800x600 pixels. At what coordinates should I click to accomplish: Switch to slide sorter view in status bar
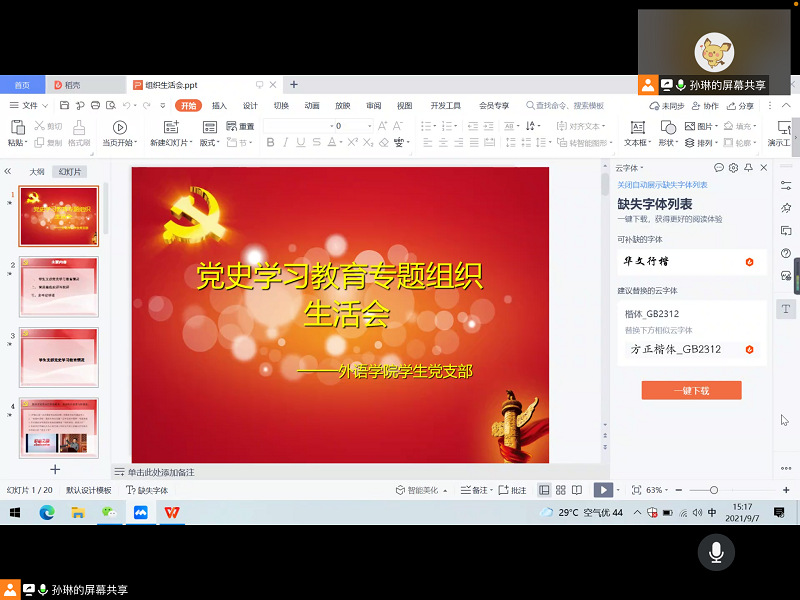click(561, 490)
